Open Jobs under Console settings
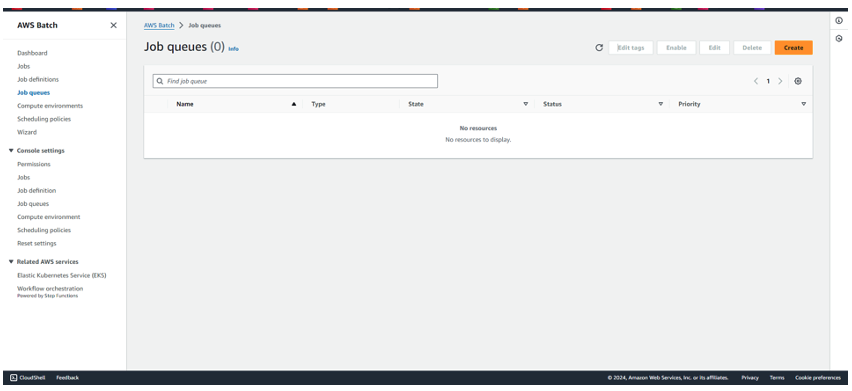 (23, 178)
